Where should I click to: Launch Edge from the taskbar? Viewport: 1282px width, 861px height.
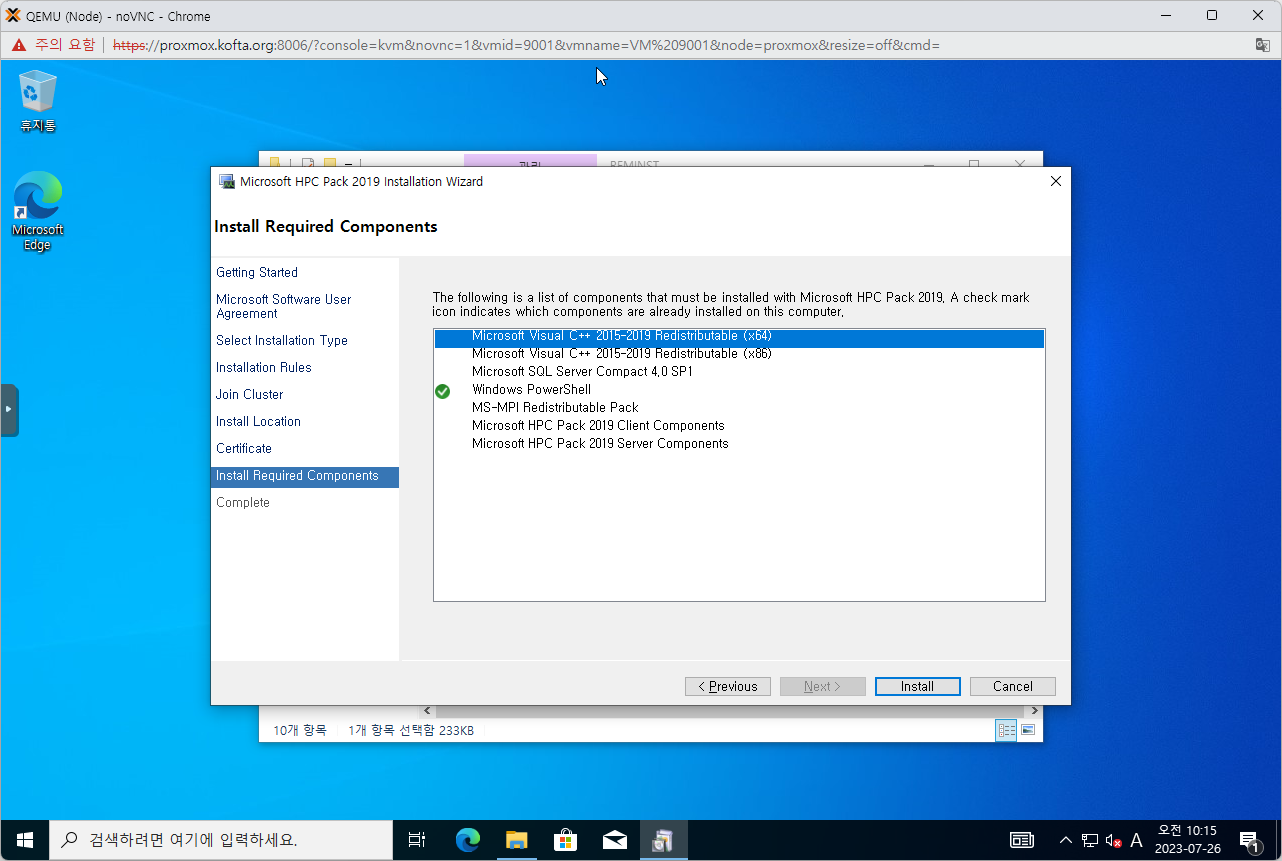467,840
